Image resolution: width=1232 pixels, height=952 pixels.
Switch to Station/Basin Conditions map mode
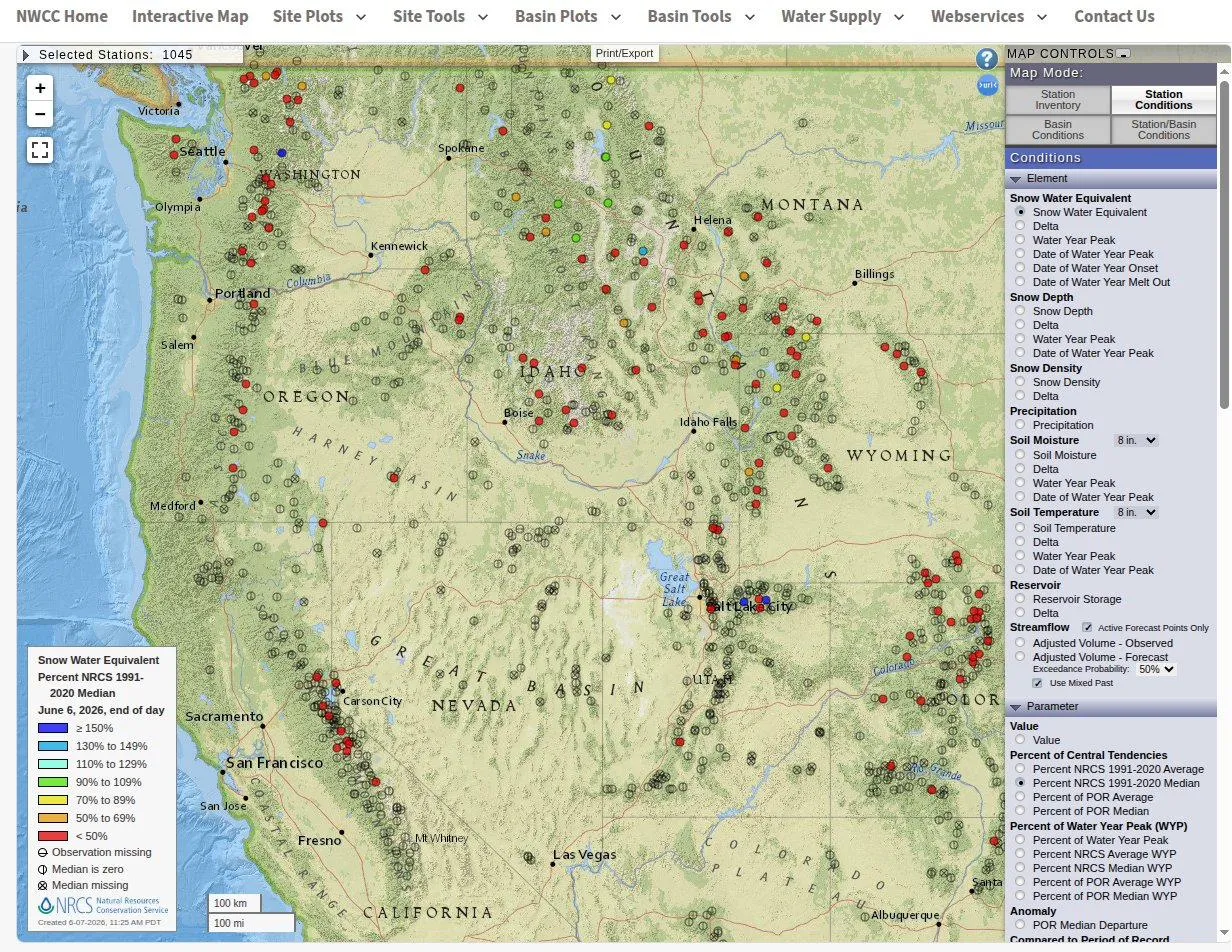[1164, 130]
